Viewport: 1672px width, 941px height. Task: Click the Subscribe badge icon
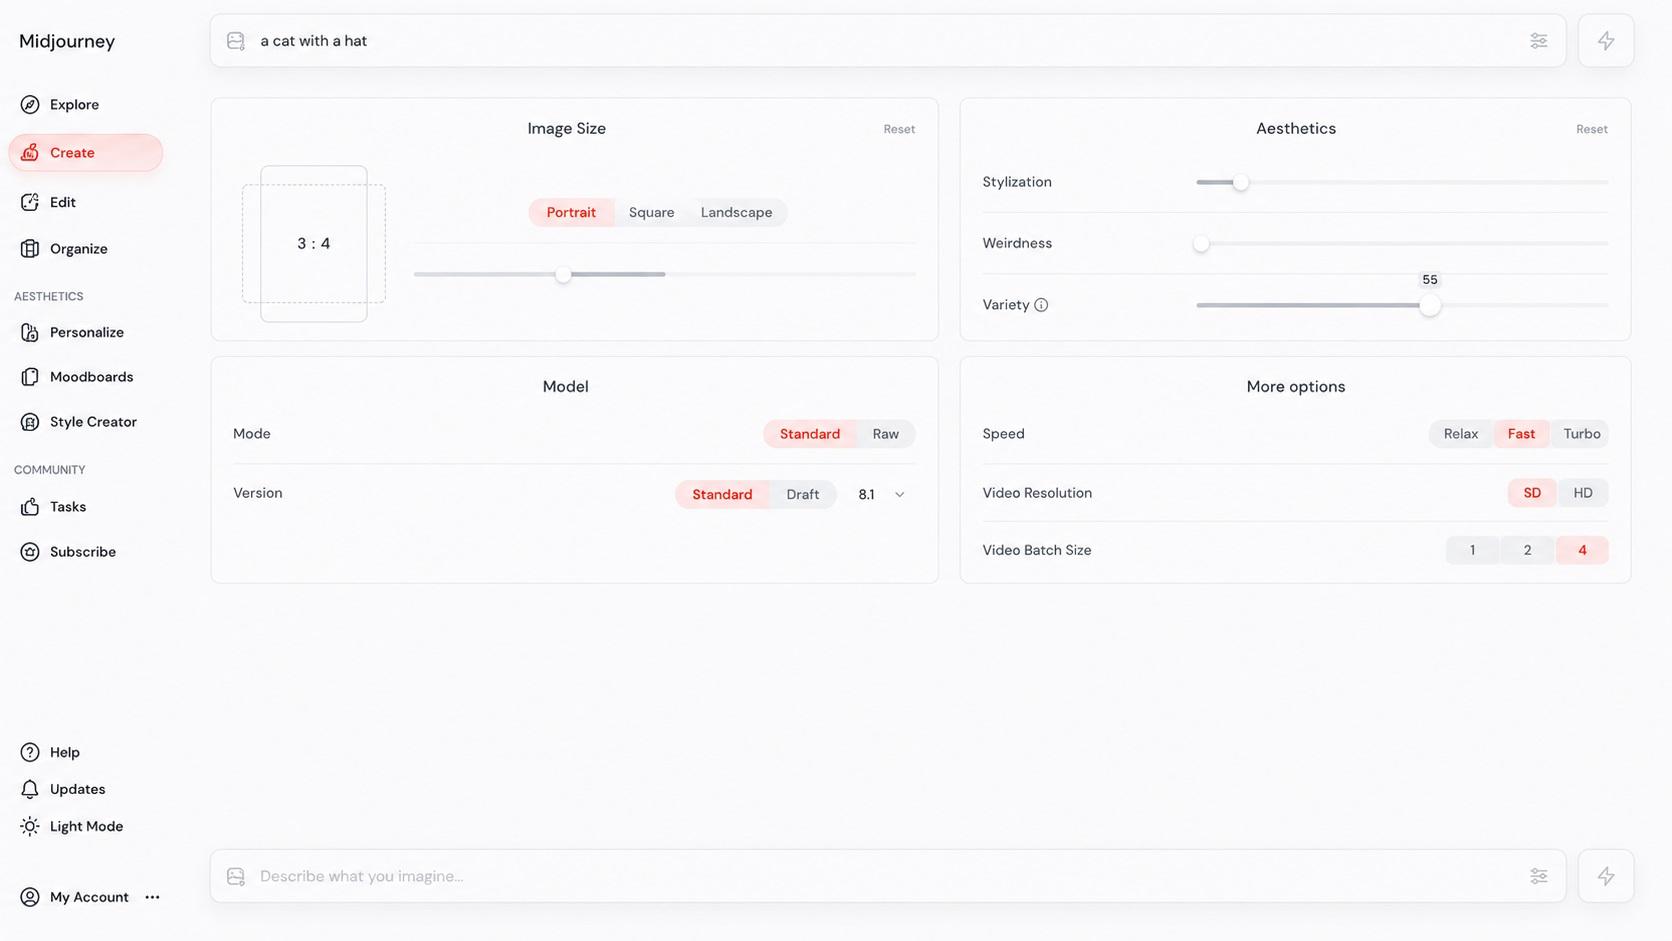[30, 552]
